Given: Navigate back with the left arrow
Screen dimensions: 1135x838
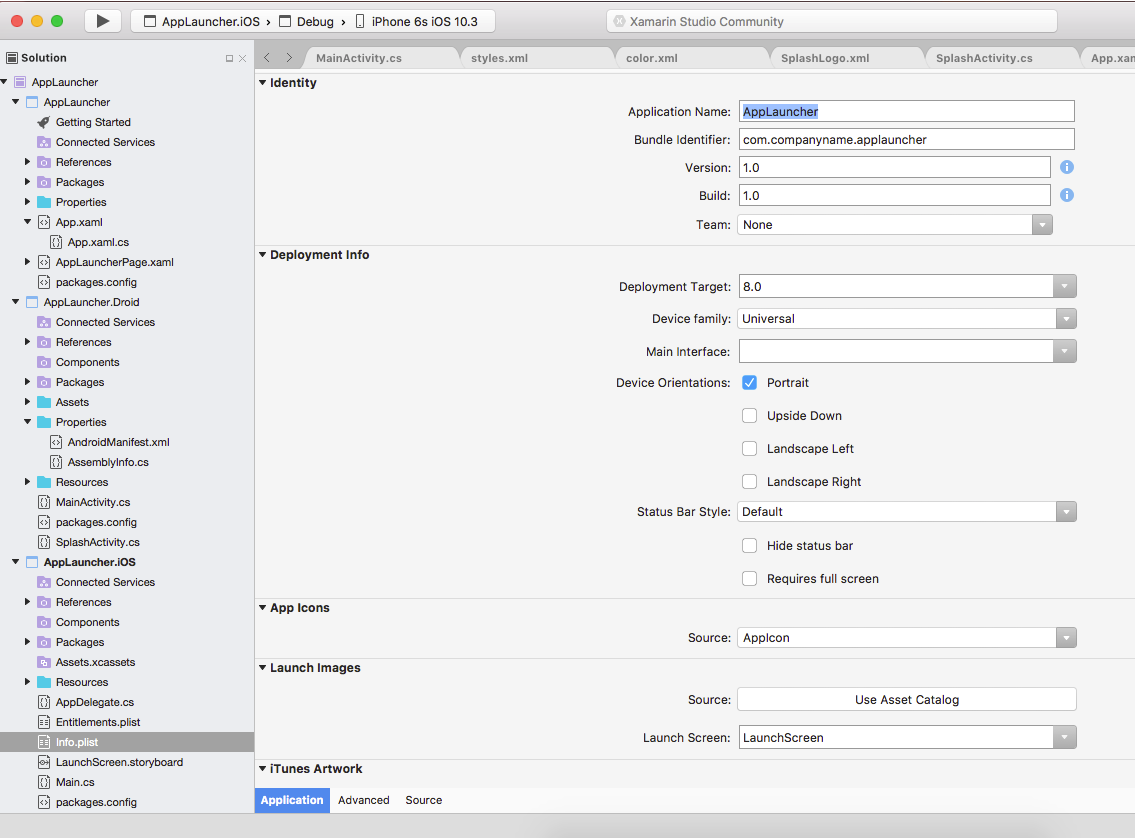Looking at the screenshot, I should click(x=267, y=58).
